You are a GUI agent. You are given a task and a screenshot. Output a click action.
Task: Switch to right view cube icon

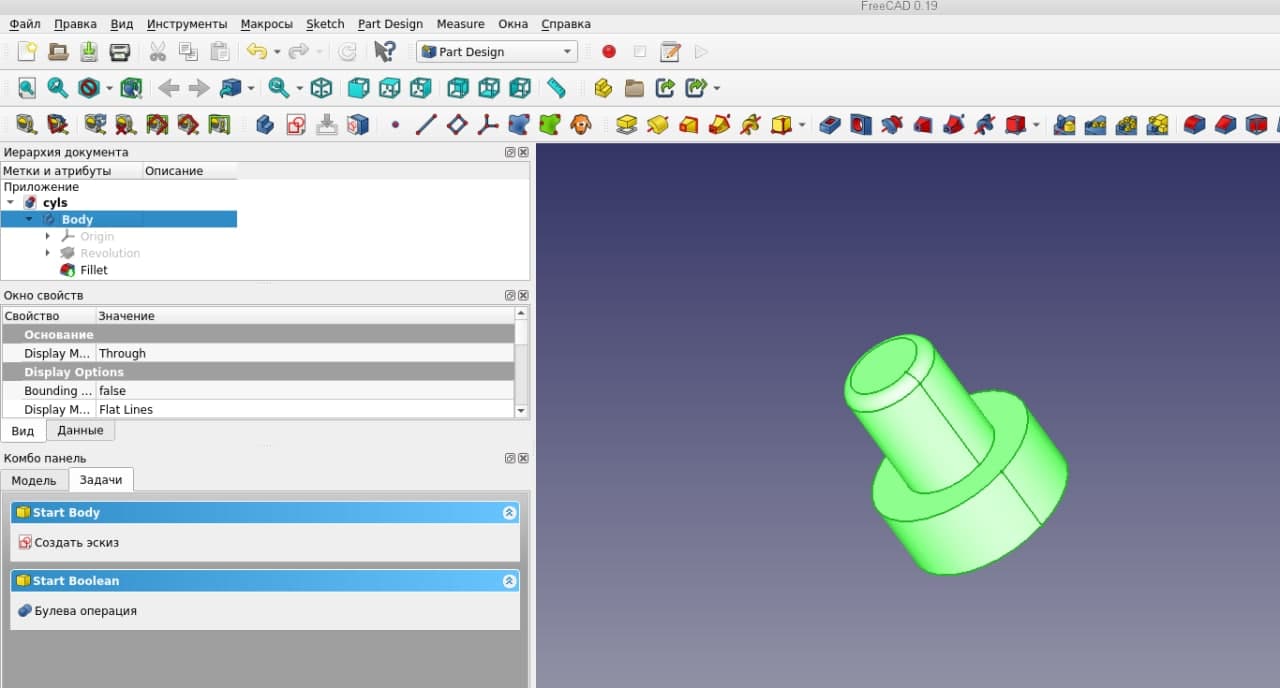click(x=420, y=88)
